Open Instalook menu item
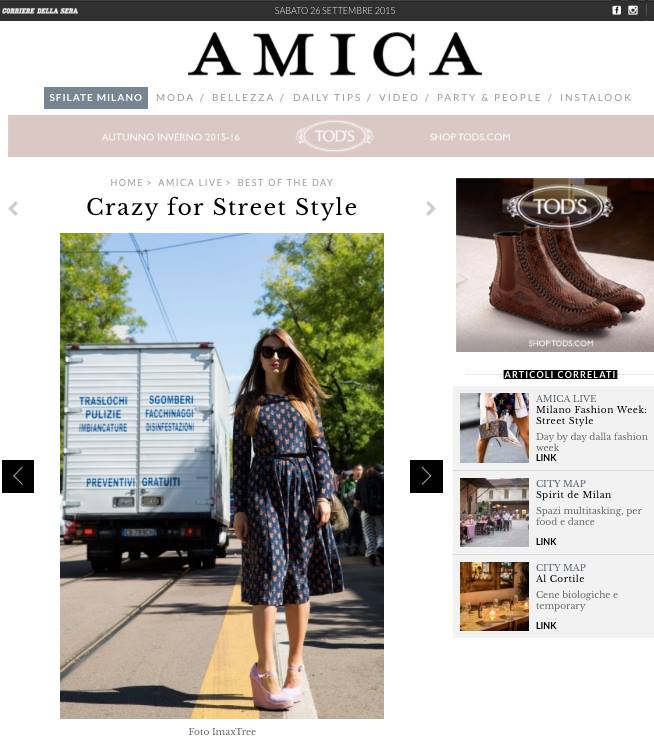This screenshot has width=654, height=747. [x=595, y=98]
